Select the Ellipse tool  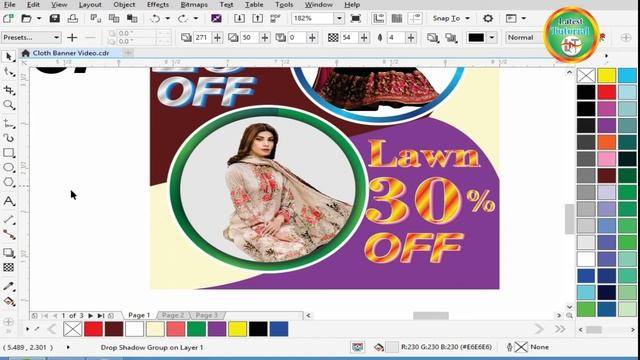(9, 168)
